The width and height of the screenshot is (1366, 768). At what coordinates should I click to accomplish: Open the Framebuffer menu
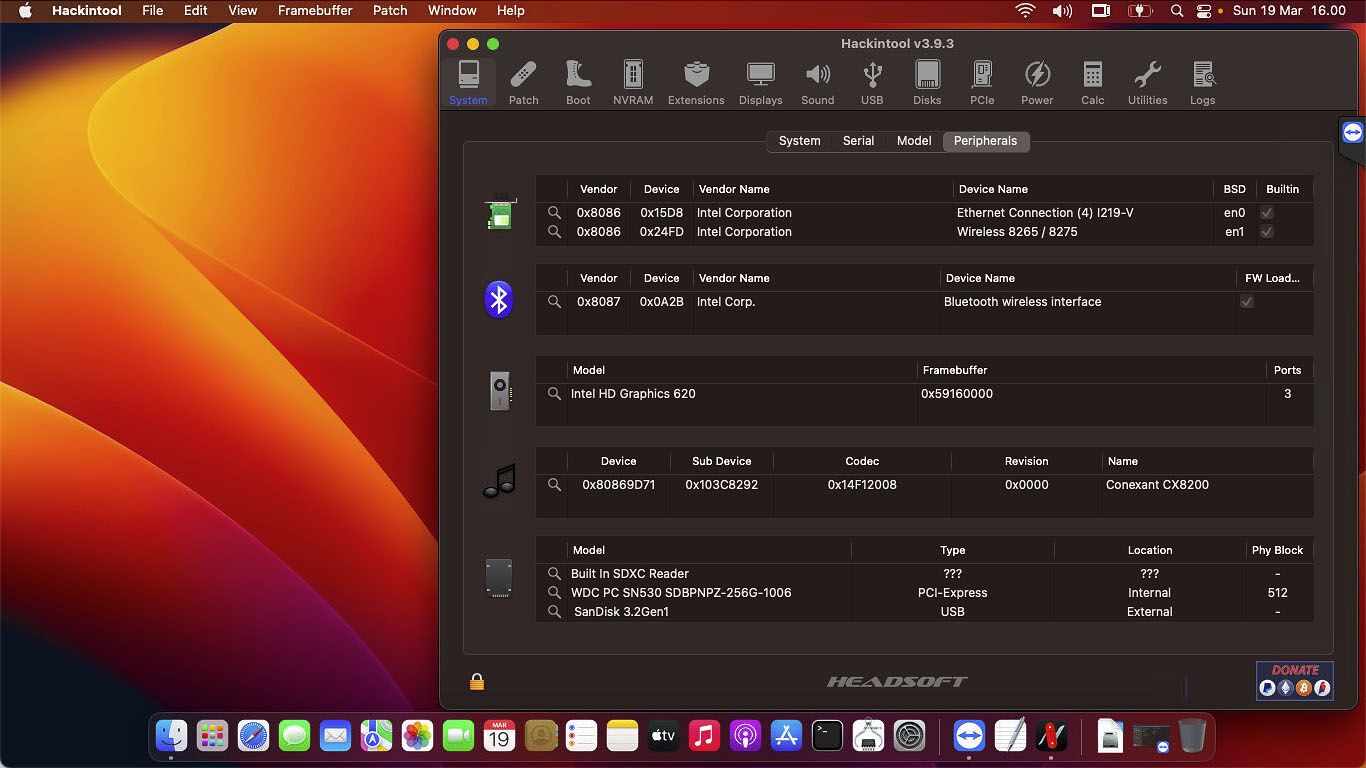click(315, 11)
